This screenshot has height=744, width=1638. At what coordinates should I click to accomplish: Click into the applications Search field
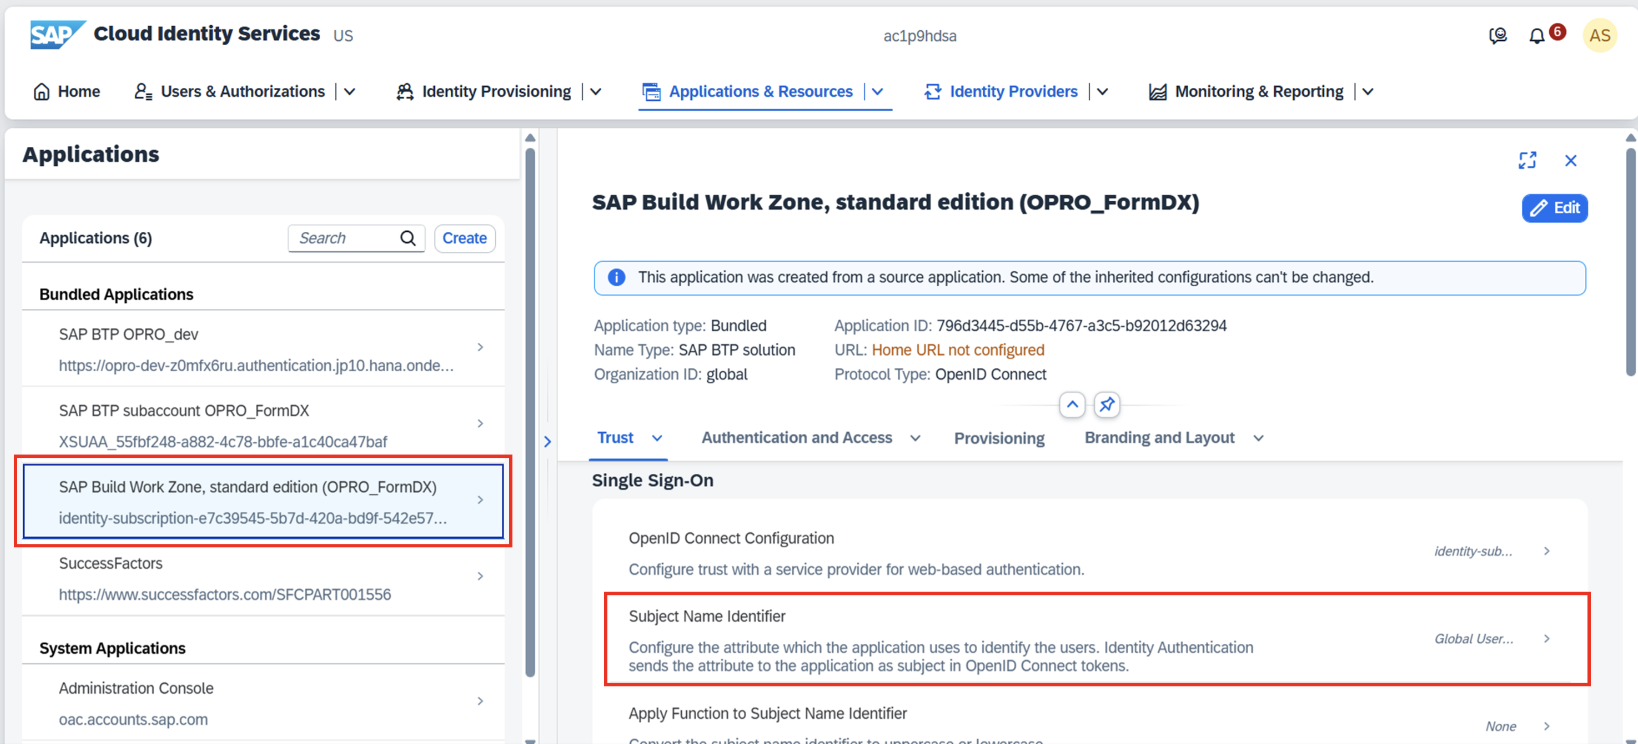(343, 238)
